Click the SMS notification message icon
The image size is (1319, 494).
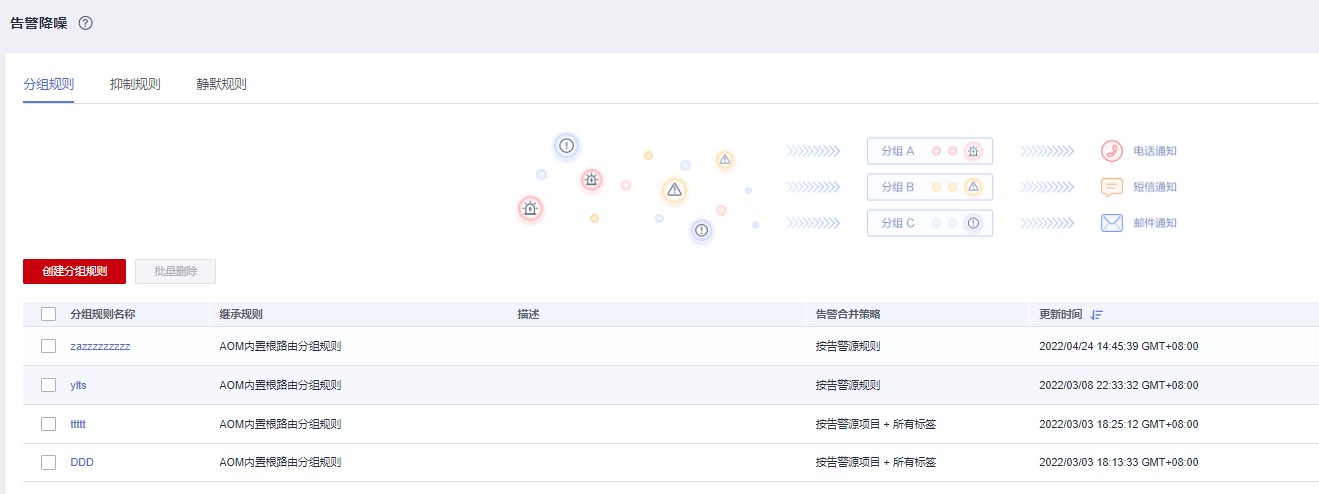tap(1112, 187)
